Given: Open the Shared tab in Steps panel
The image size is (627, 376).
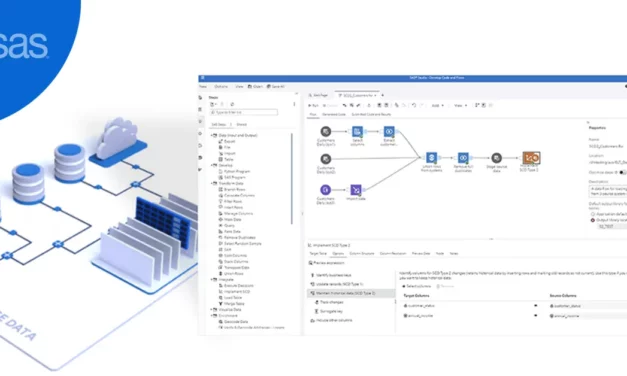Looking at the screenshot, I should 242,124.
